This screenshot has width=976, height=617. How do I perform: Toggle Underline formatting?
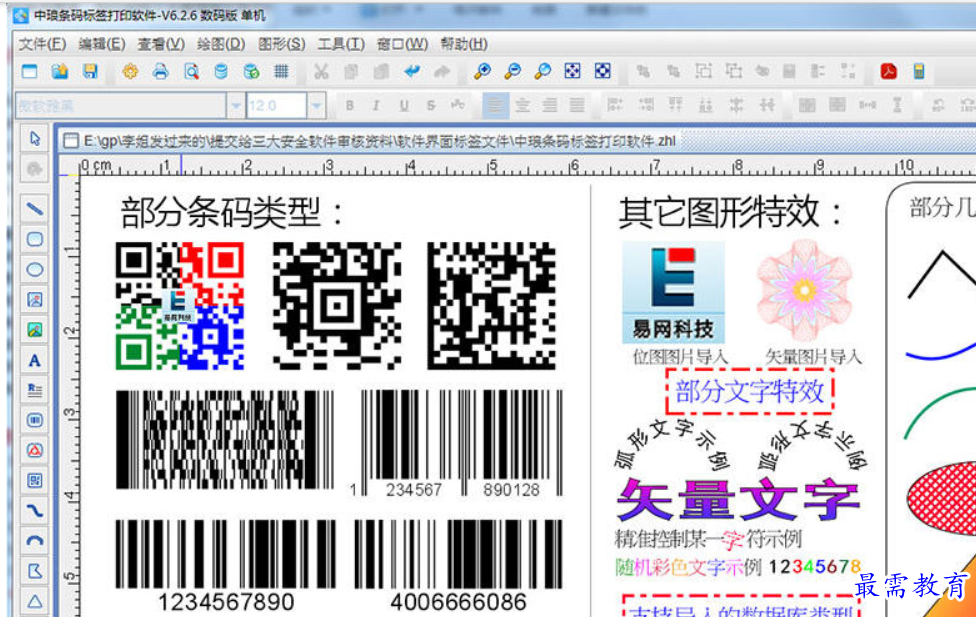(x=404, y=106)
